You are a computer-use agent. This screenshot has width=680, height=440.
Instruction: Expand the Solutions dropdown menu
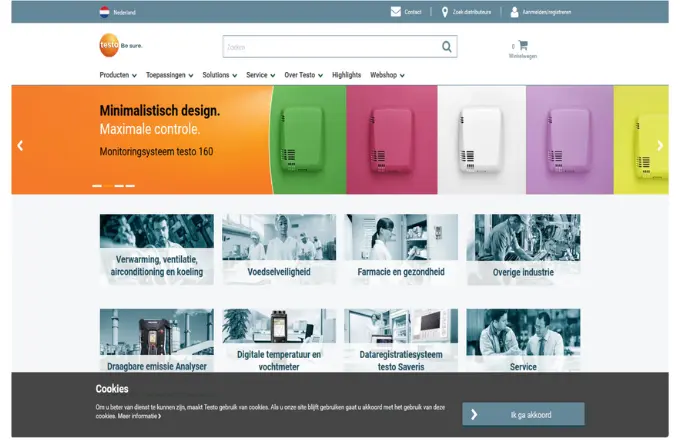219,75
